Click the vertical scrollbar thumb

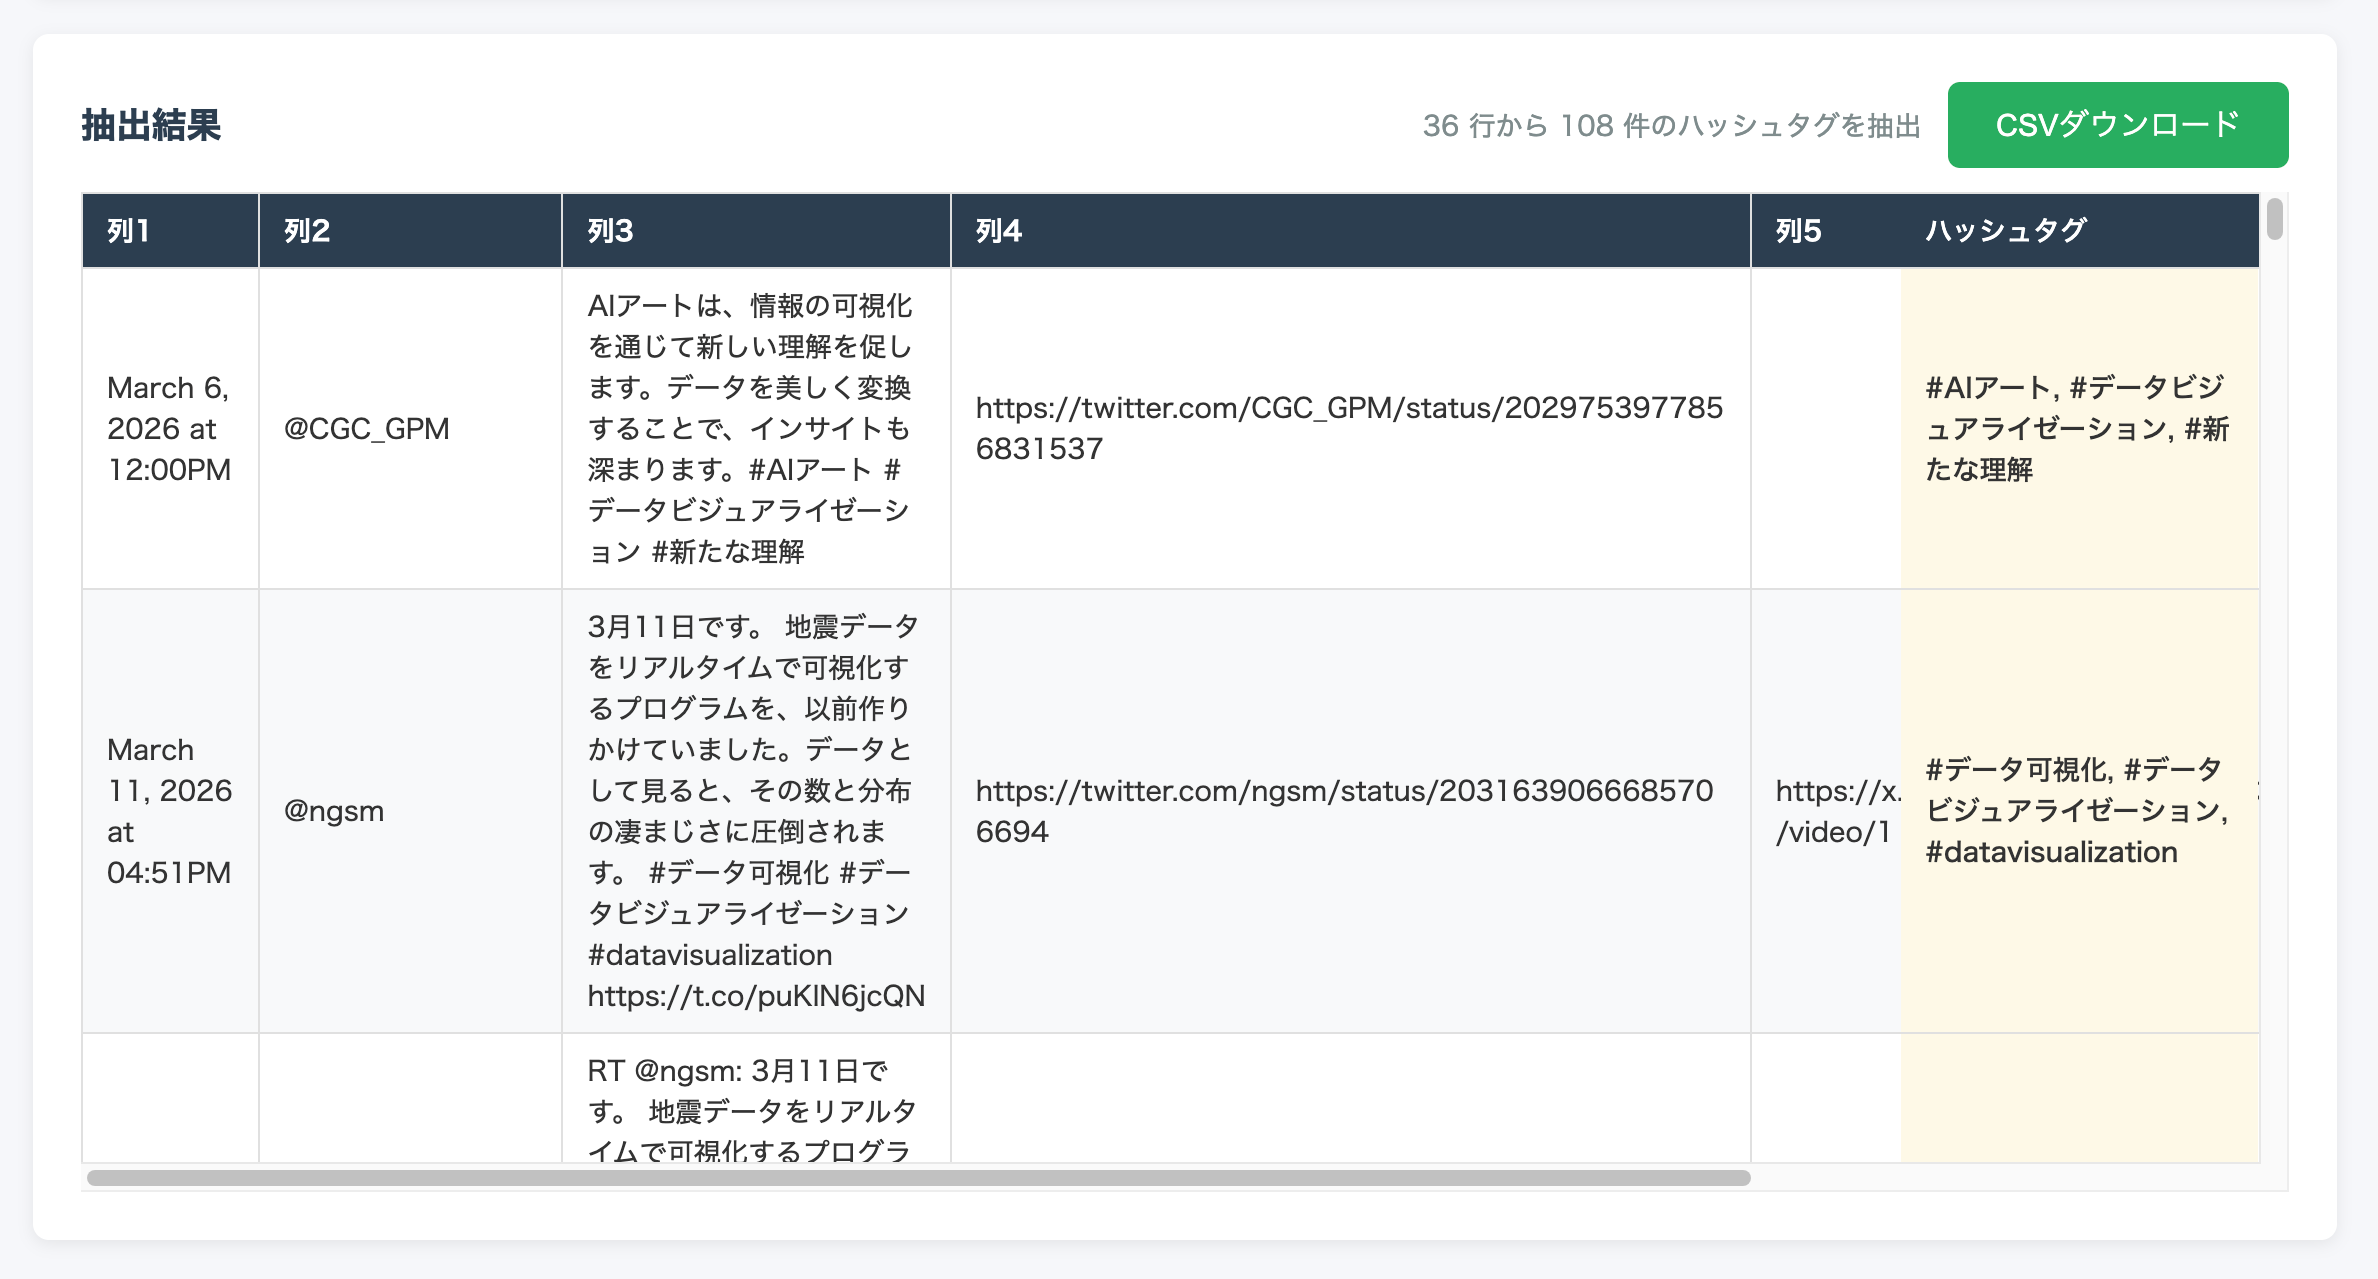coord(2274,220)
